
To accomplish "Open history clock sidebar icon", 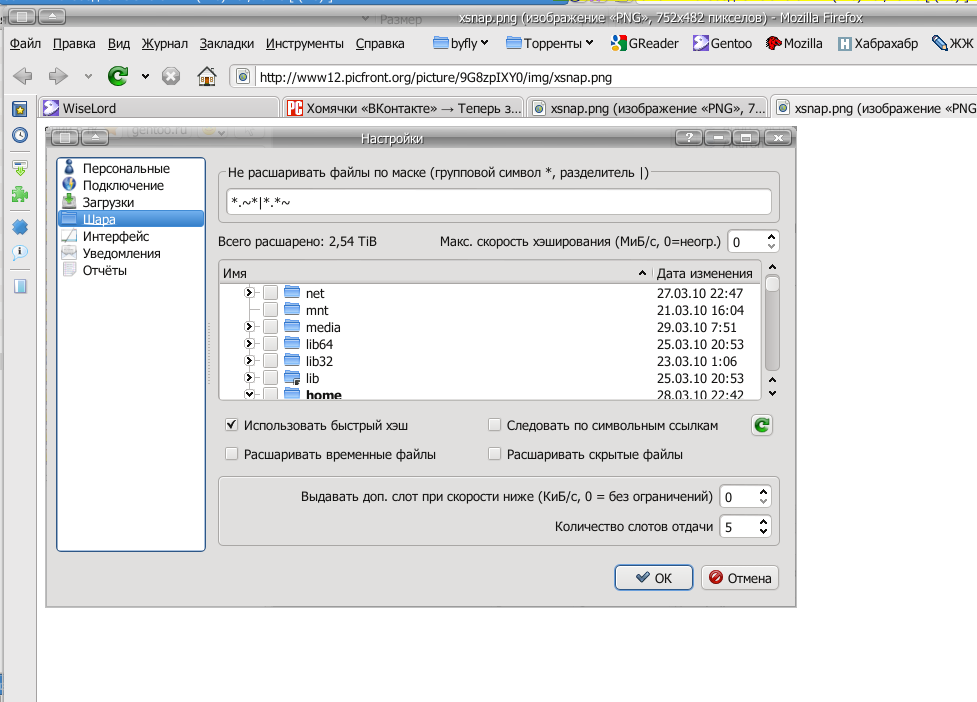I will click(20, 135).
